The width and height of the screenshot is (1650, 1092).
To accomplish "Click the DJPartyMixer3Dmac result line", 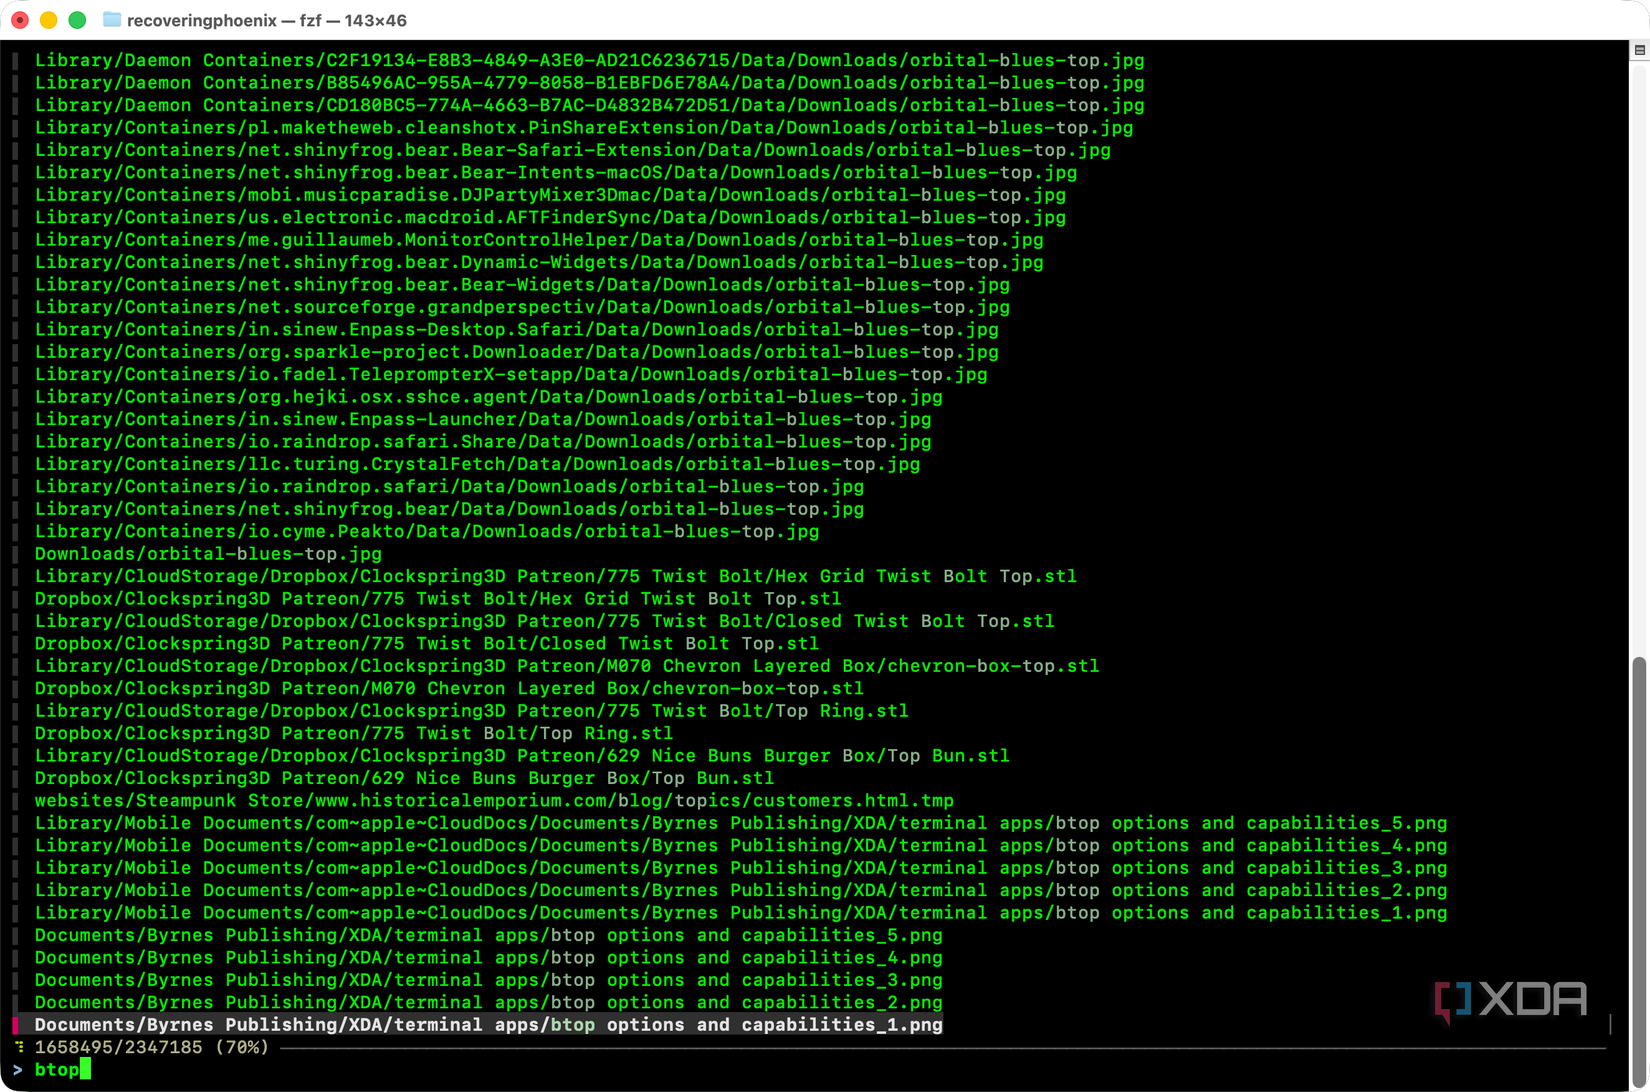I will pyautogui.click(x=550, y=195).
